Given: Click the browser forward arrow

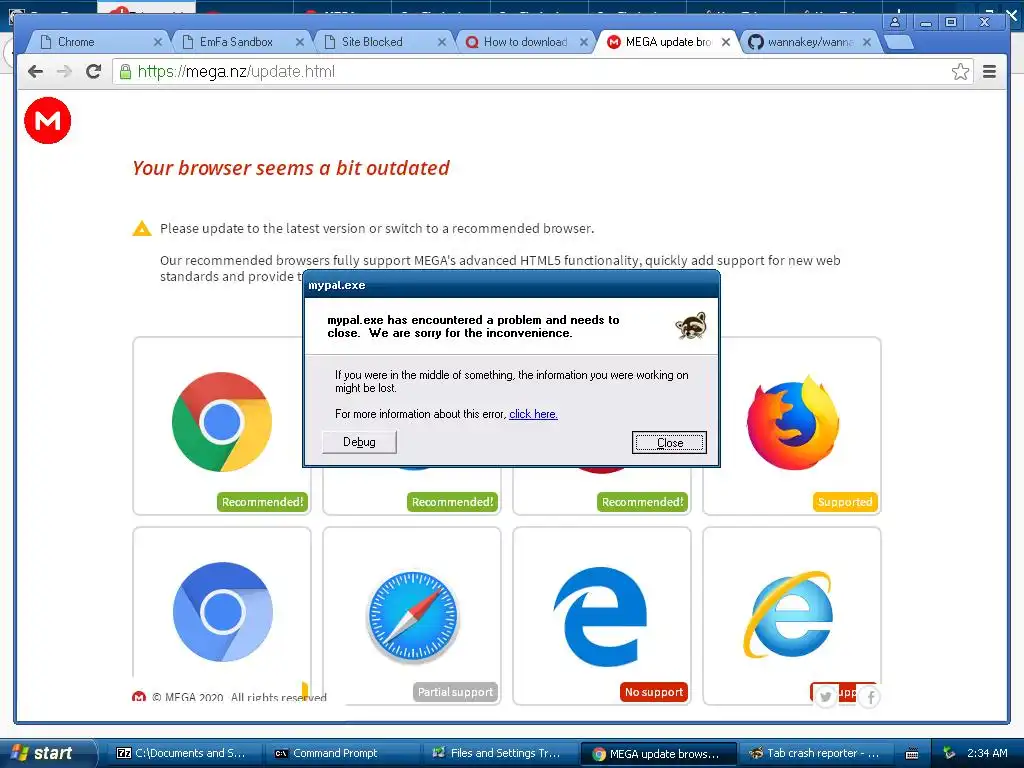Looking at the screenshot, I should (64, 71).
